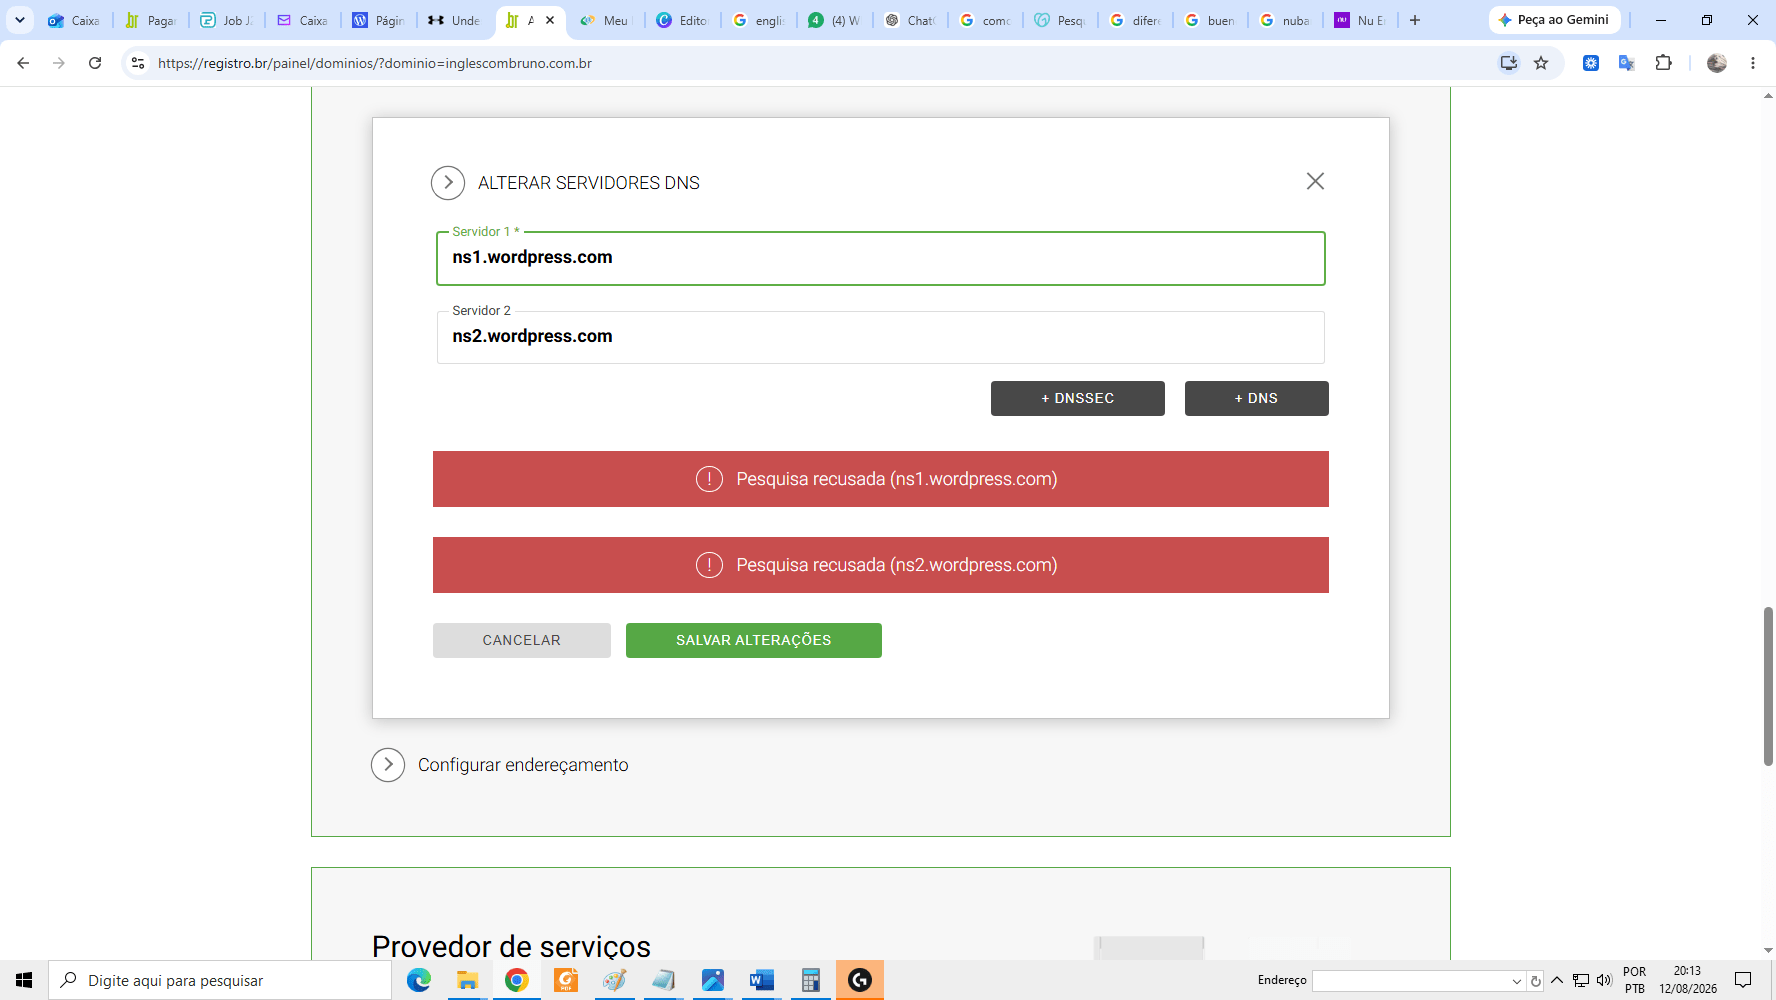
Task: Switch keyboard language POR PTB
Action: pos(1635,980)
